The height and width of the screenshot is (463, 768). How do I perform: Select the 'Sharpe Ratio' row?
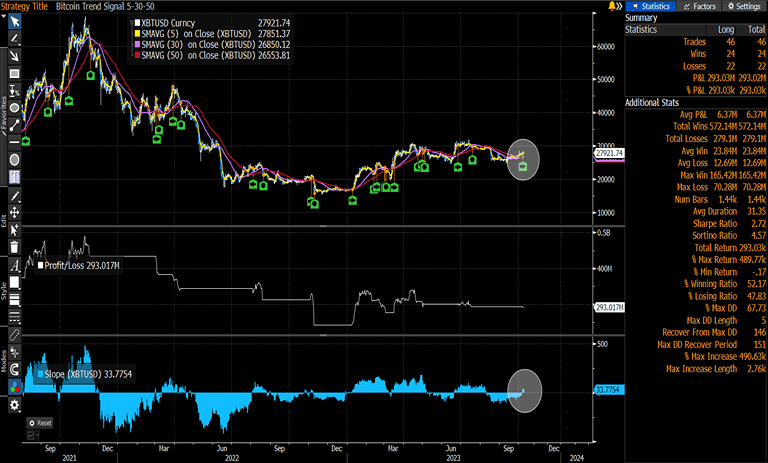click(696, 223)
